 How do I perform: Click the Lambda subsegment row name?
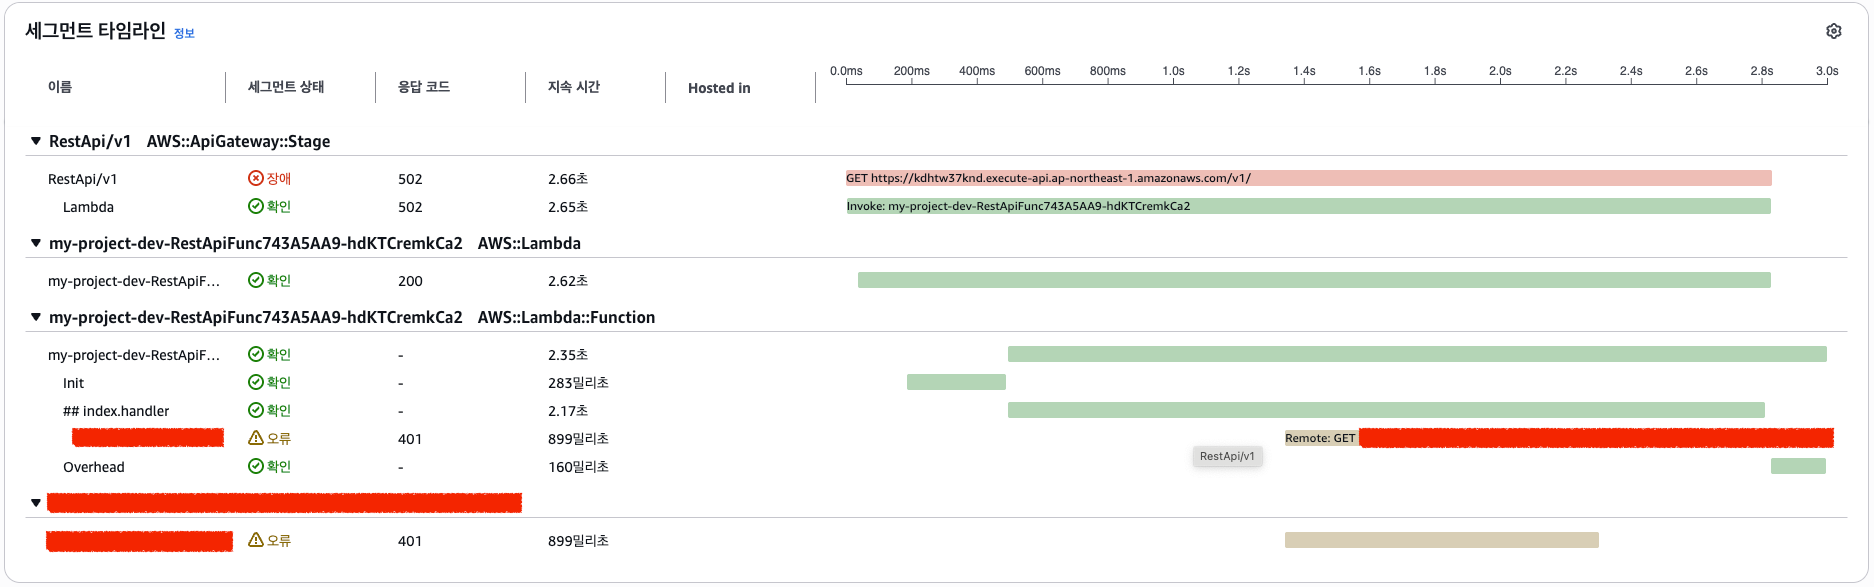click(88, 207)
